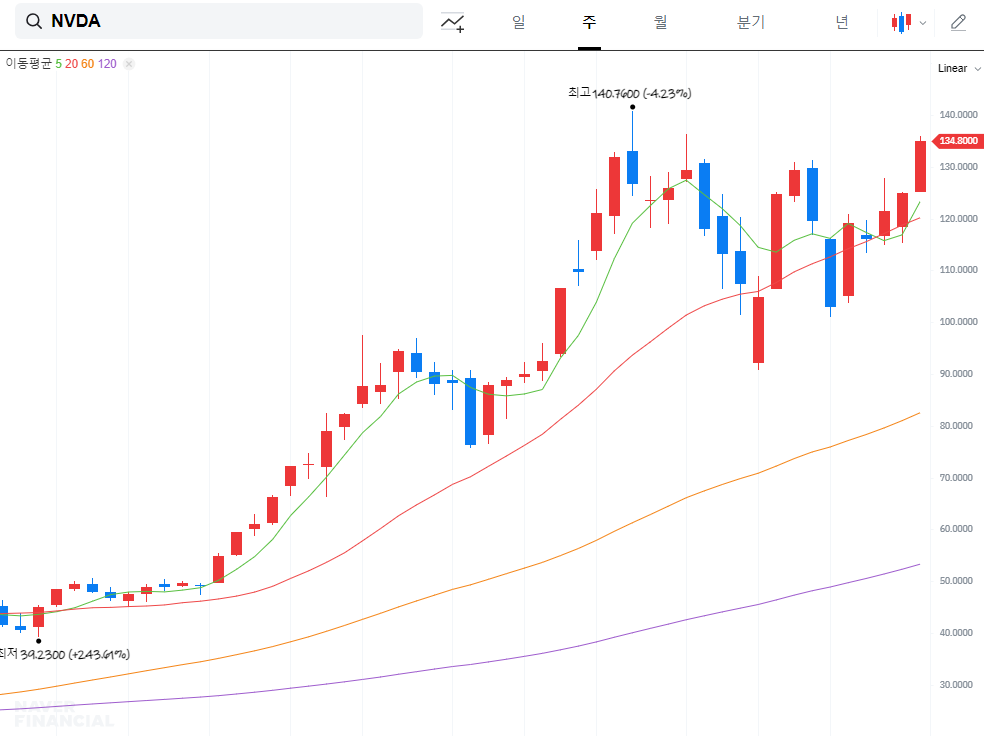Open the candlestick chart type dropdown
984x736 pixels.
point(908,23)
